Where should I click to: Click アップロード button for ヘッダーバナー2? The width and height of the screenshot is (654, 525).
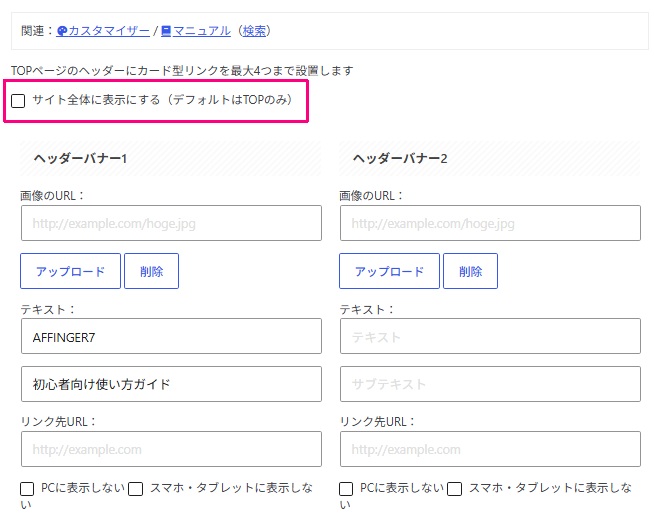pos(389,271)
